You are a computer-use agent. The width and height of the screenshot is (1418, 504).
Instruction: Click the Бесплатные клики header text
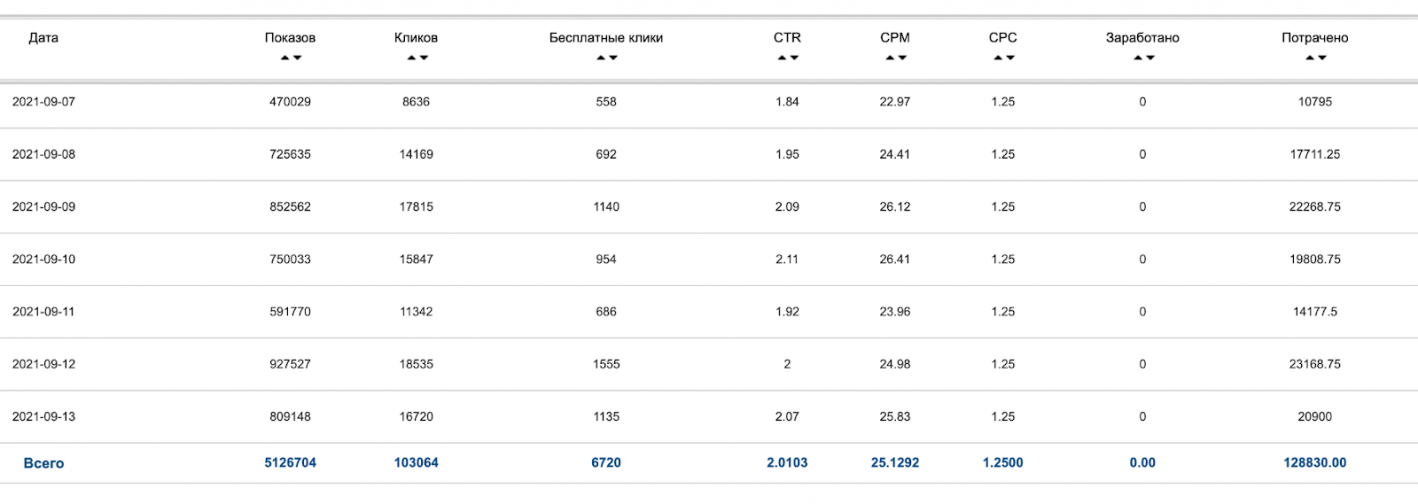[606, 38]
